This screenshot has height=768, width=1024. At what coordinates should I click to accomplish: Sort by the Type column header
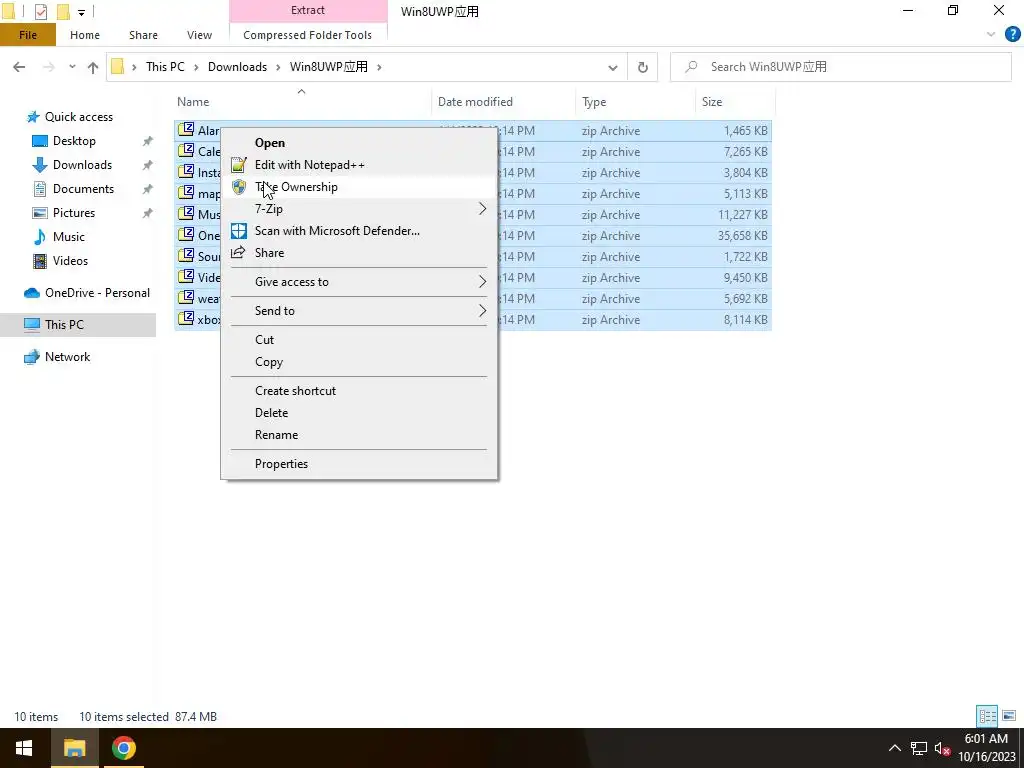[x=594, y=102]
